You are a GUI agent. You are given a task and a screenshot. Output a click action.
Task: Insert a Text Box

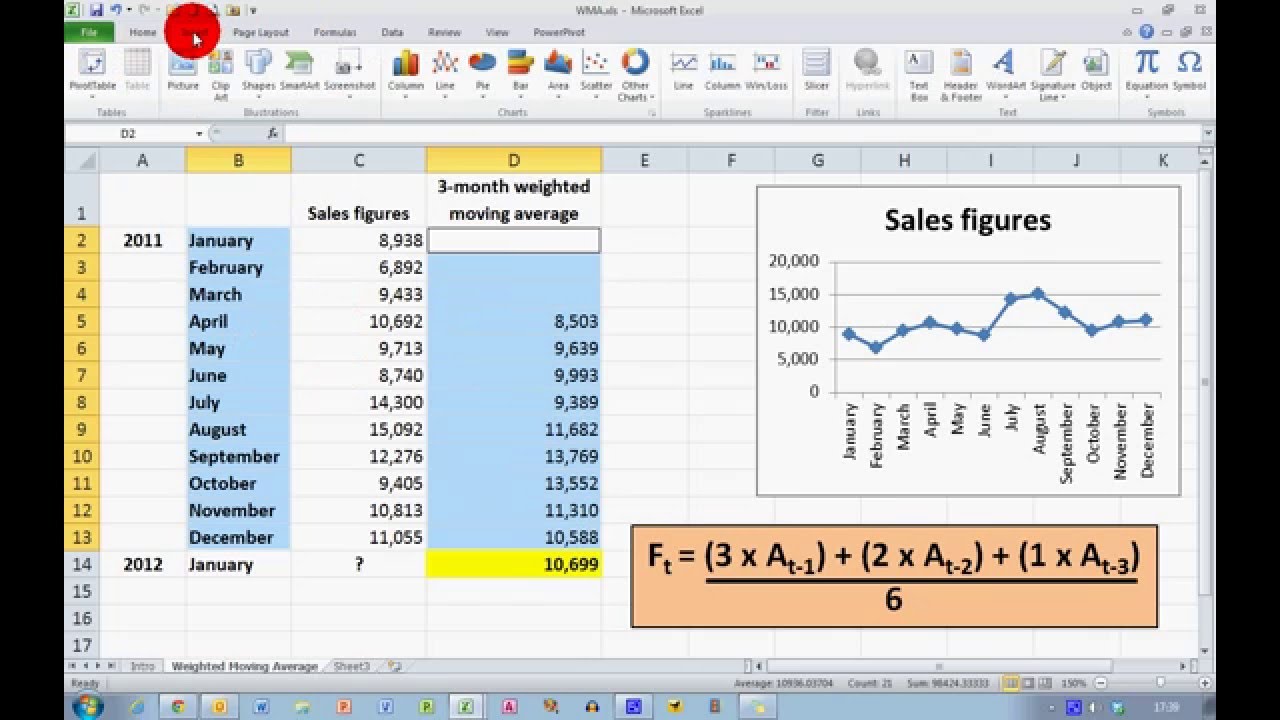[x=919, y=75]
